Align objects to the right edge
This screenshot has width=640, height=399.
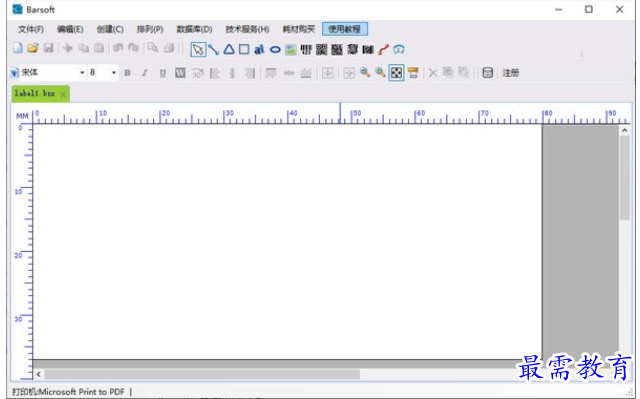click(250, 73)
